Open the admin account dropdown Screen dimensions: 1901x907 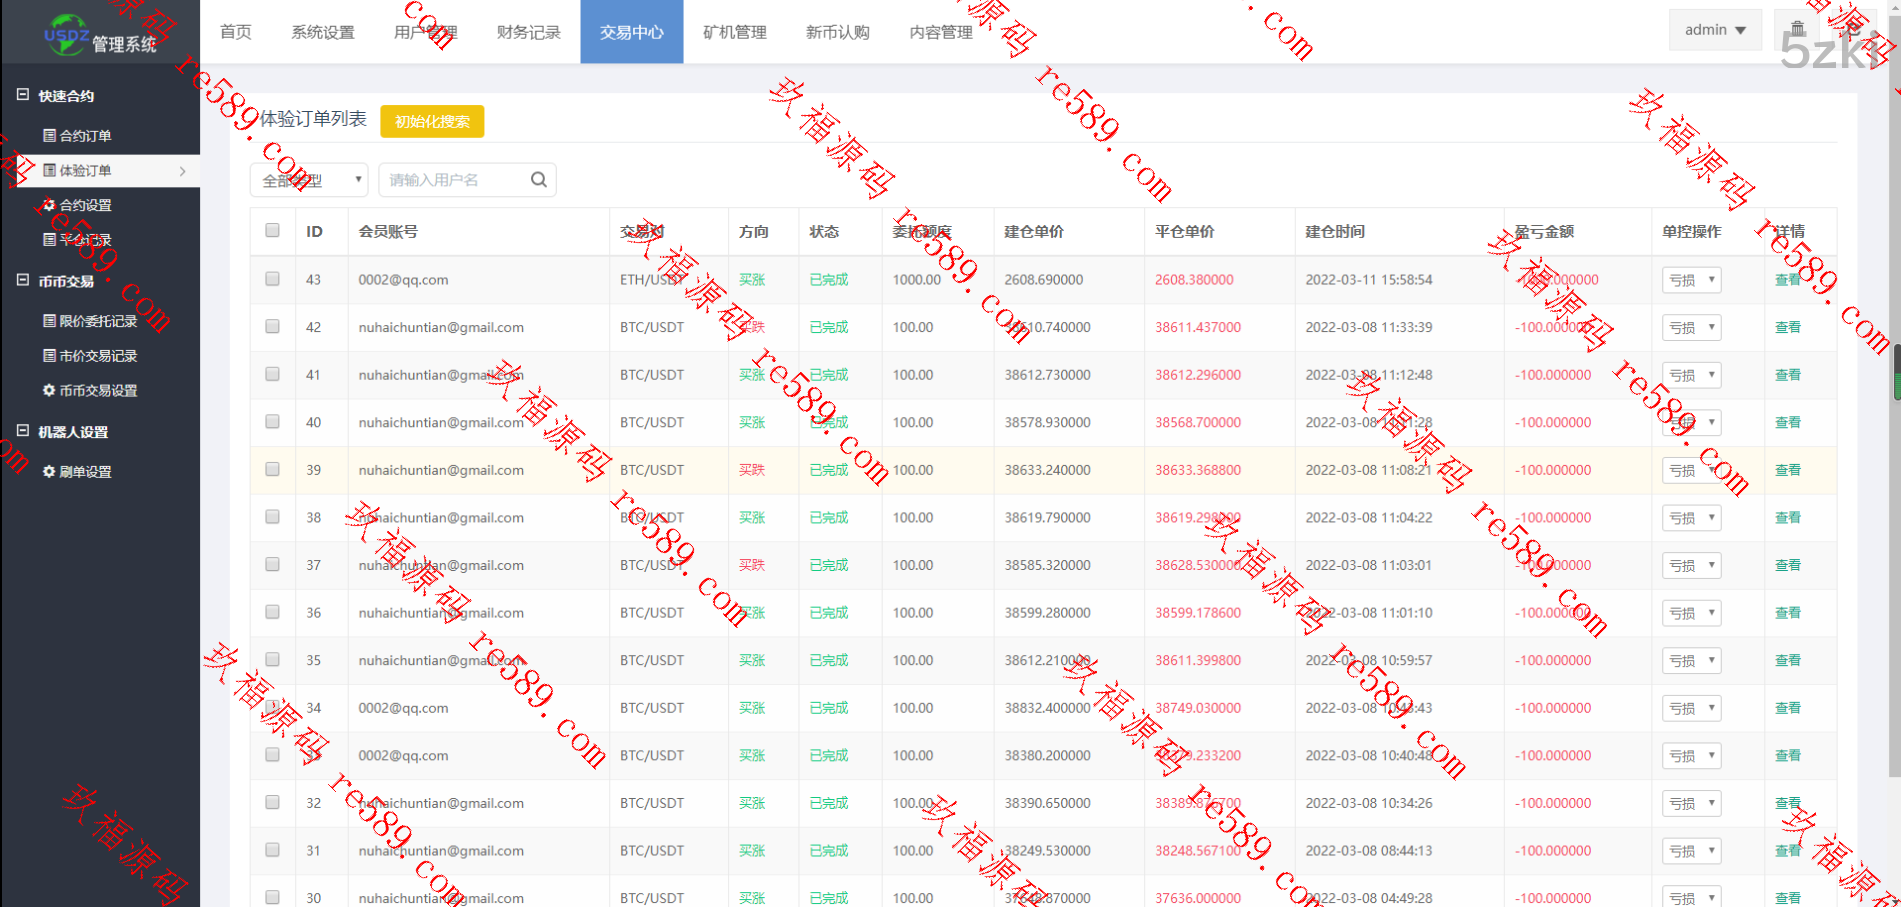pos(1714,30)
